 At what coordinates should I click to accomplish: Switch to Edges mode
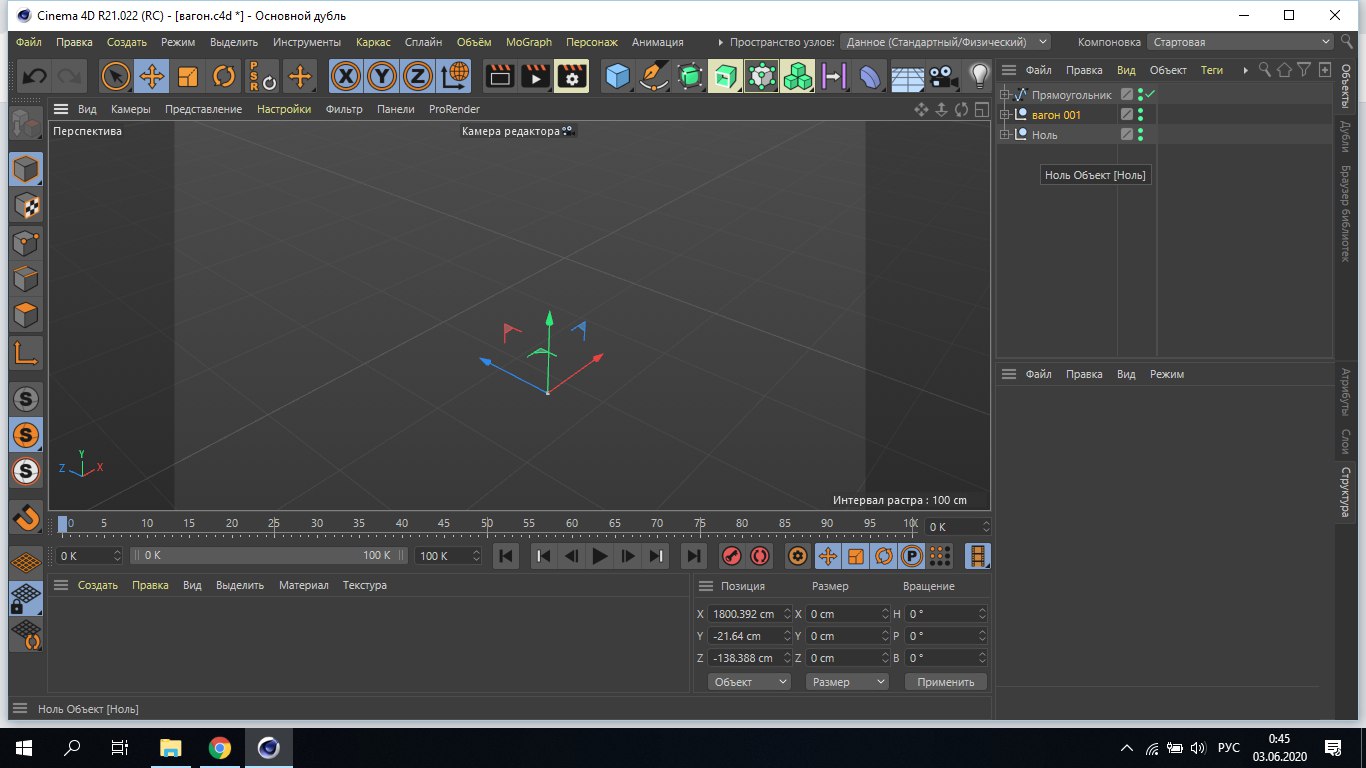[26, 279]
